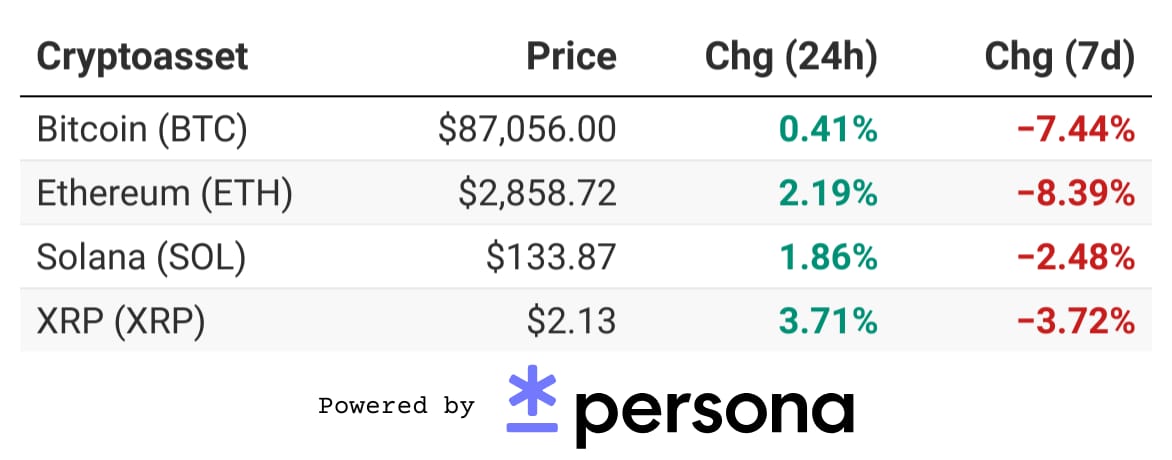The image size is (1172, 460).
Task: Click the Bitcoin price $87,056.00
Action: tap(528, 129)
